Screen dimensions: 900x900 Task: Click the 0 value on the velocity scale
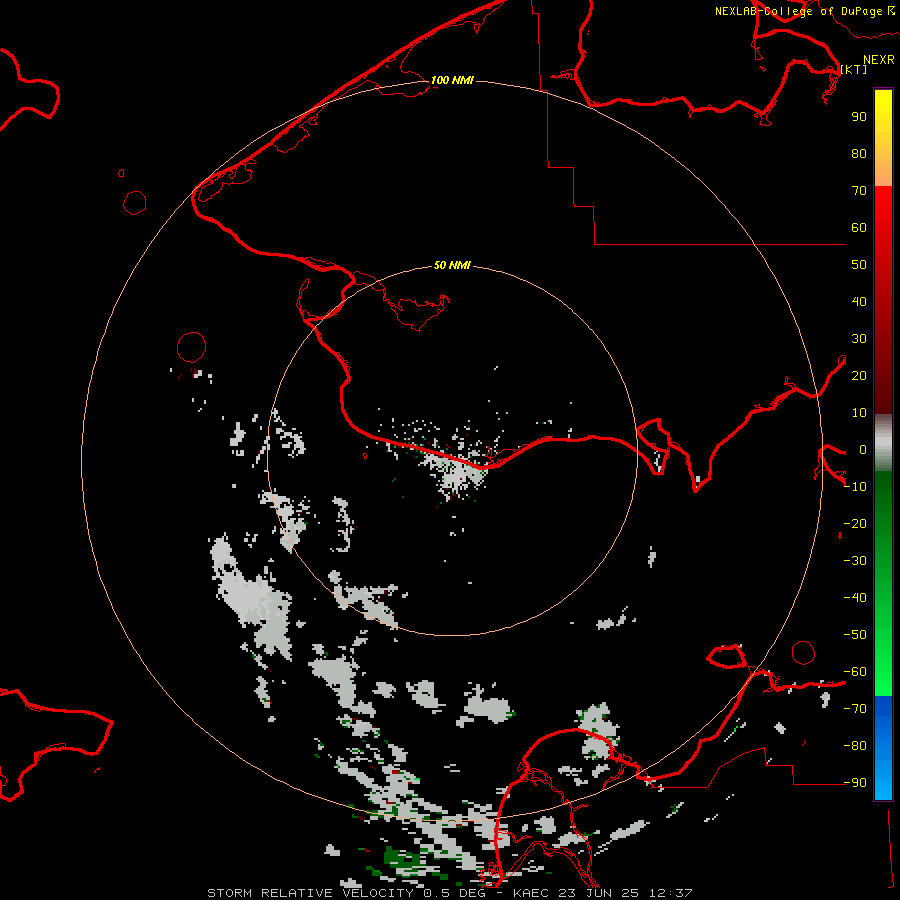click(863, 450)
